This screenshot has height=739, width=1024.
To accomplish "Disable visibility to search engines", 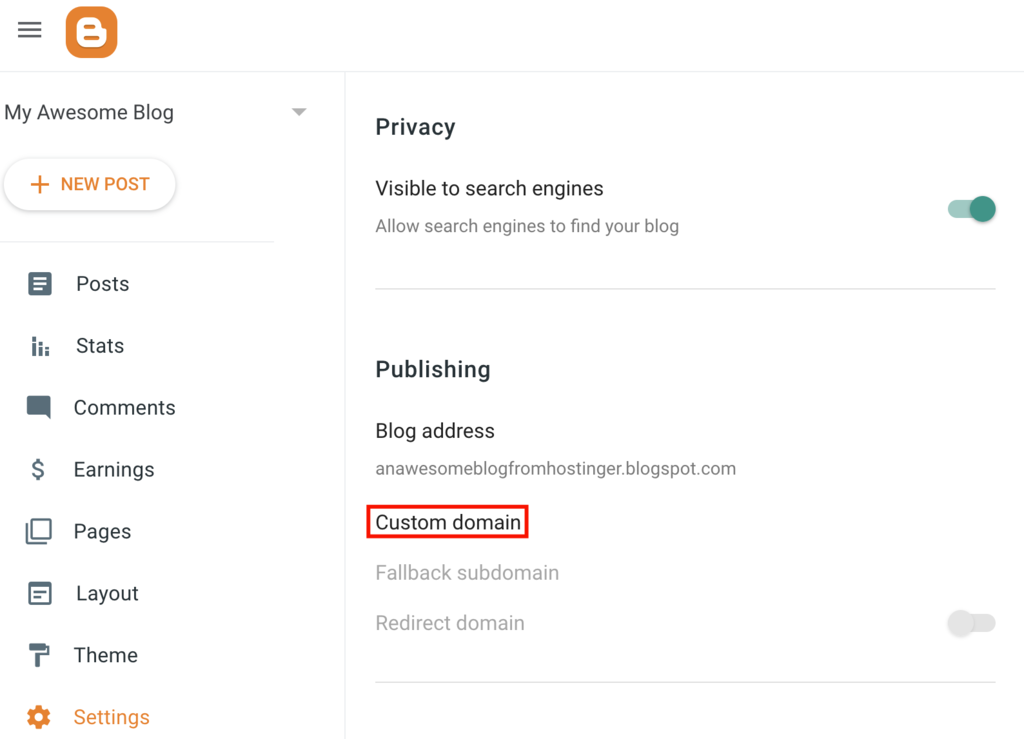I will (969, 209).
